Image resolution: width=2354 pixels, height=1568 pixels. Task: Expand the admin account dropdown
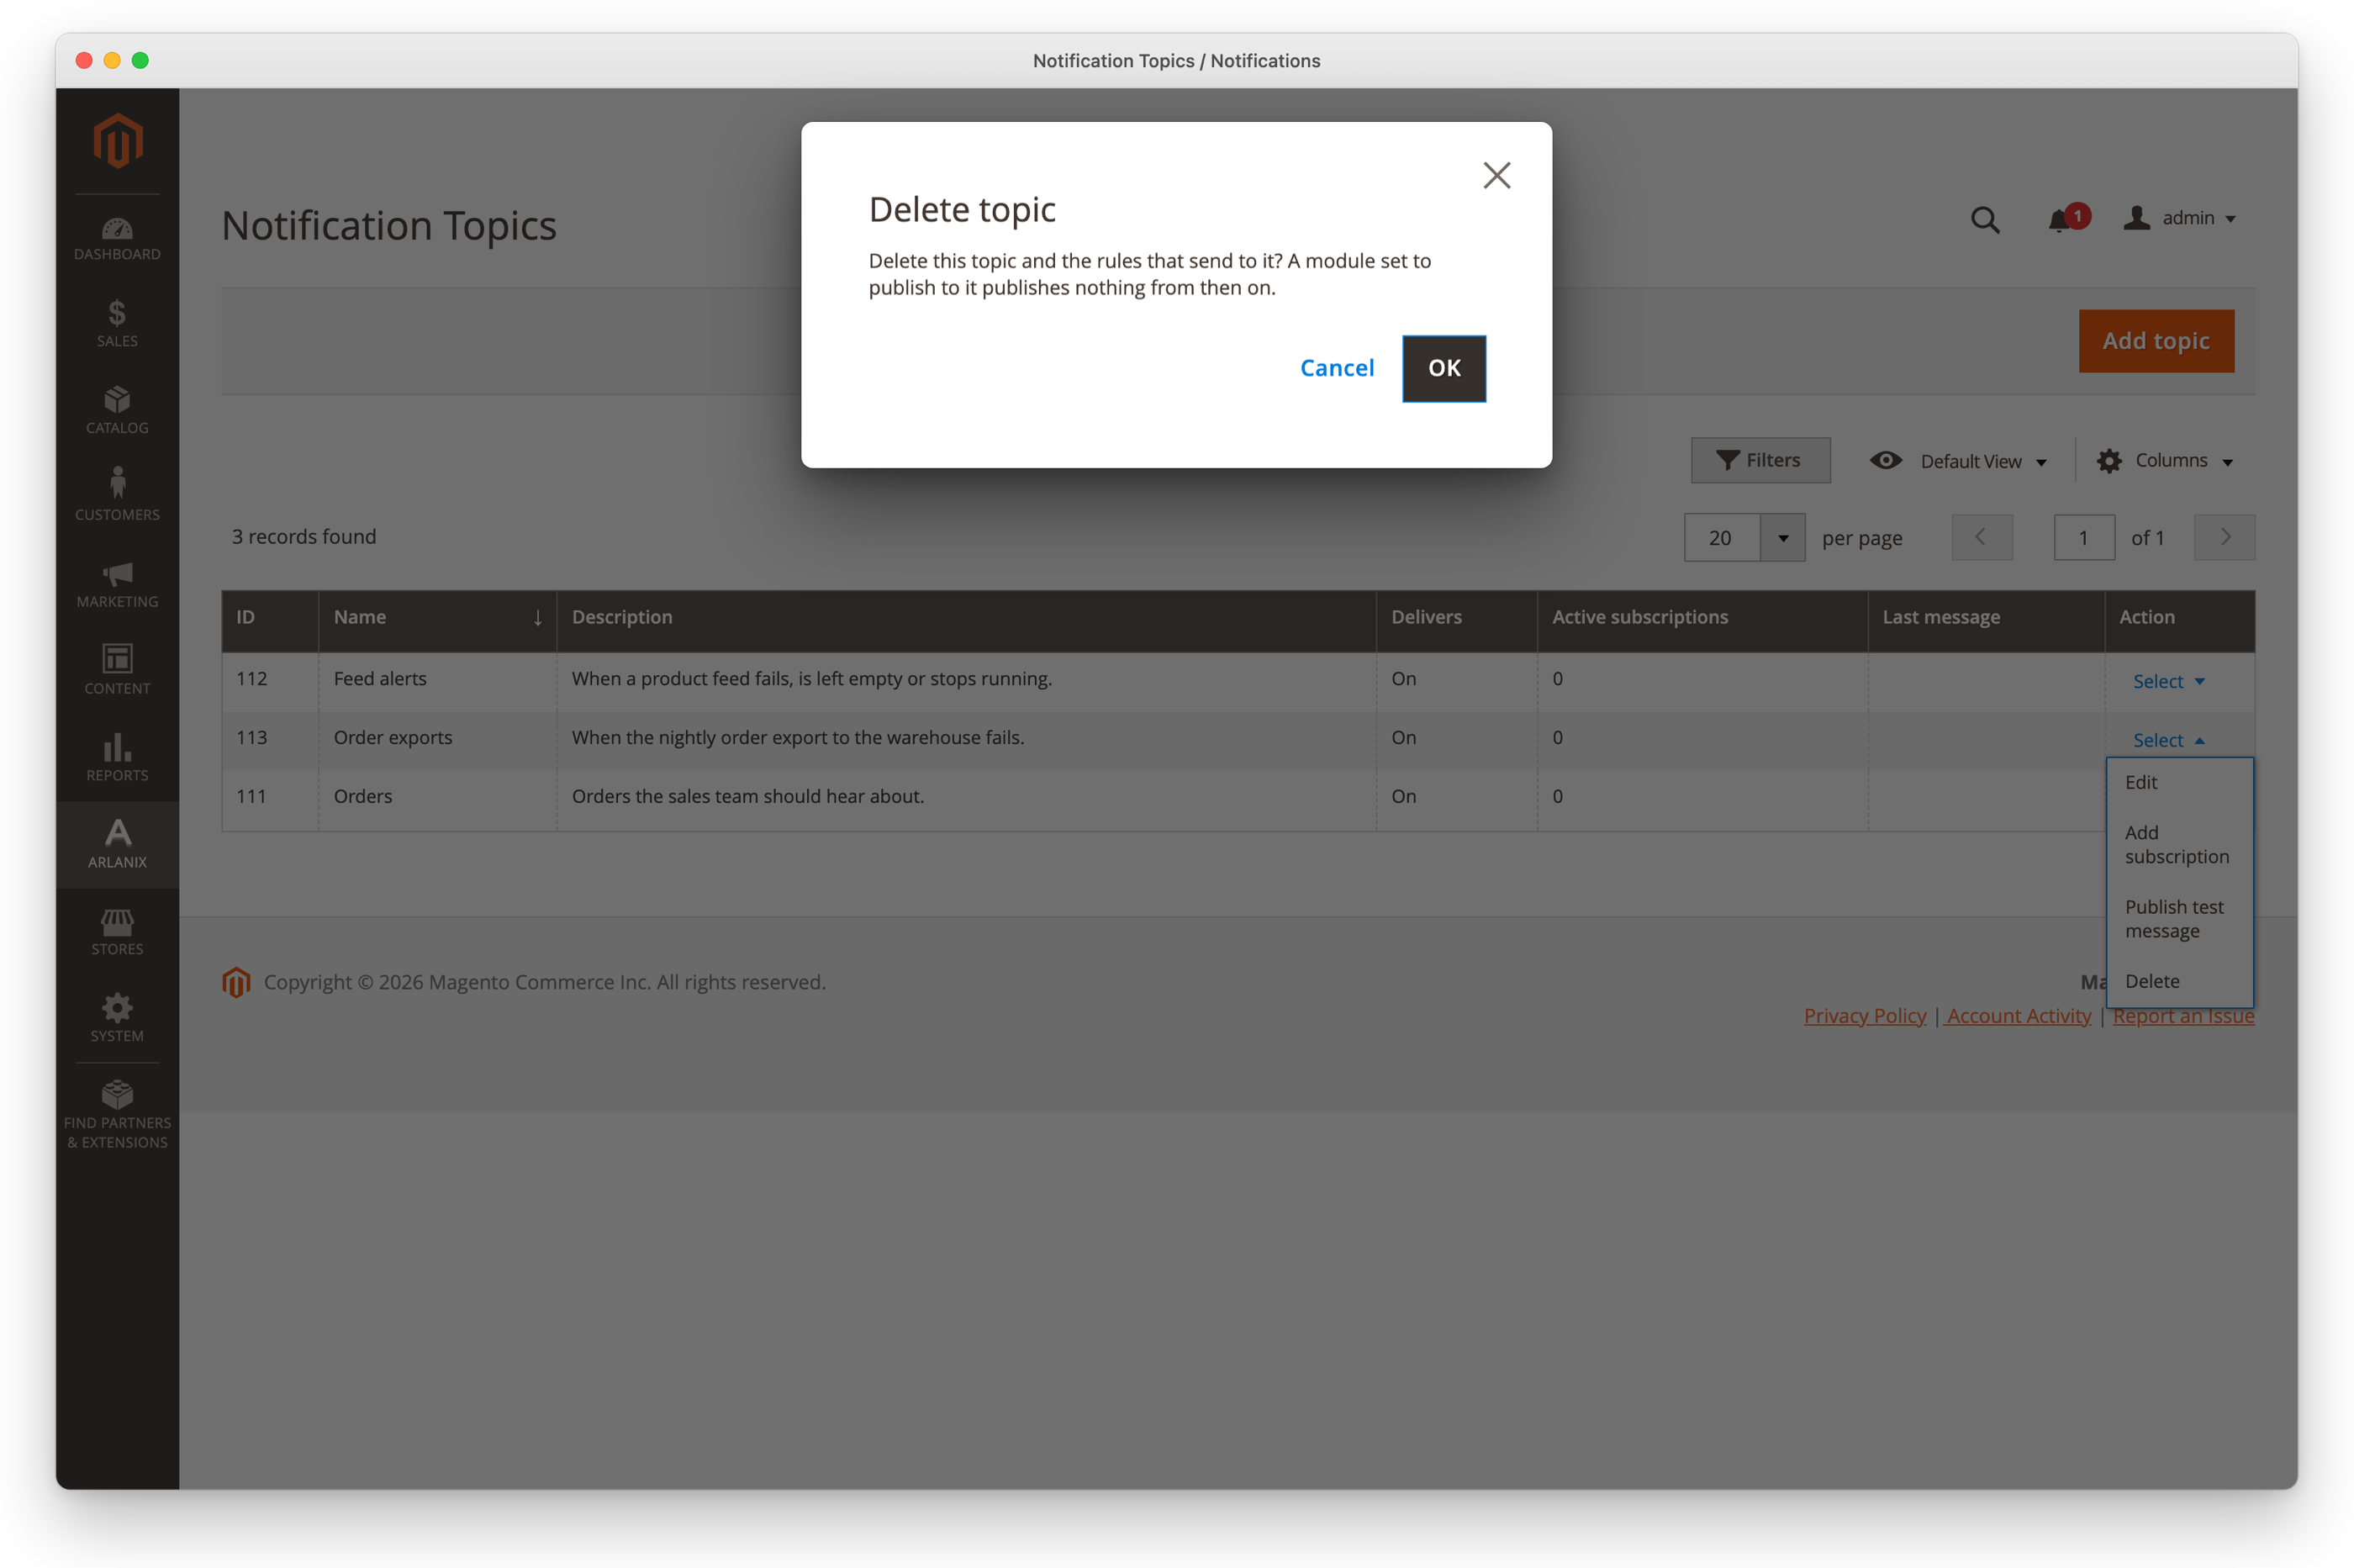[2180, 218]
